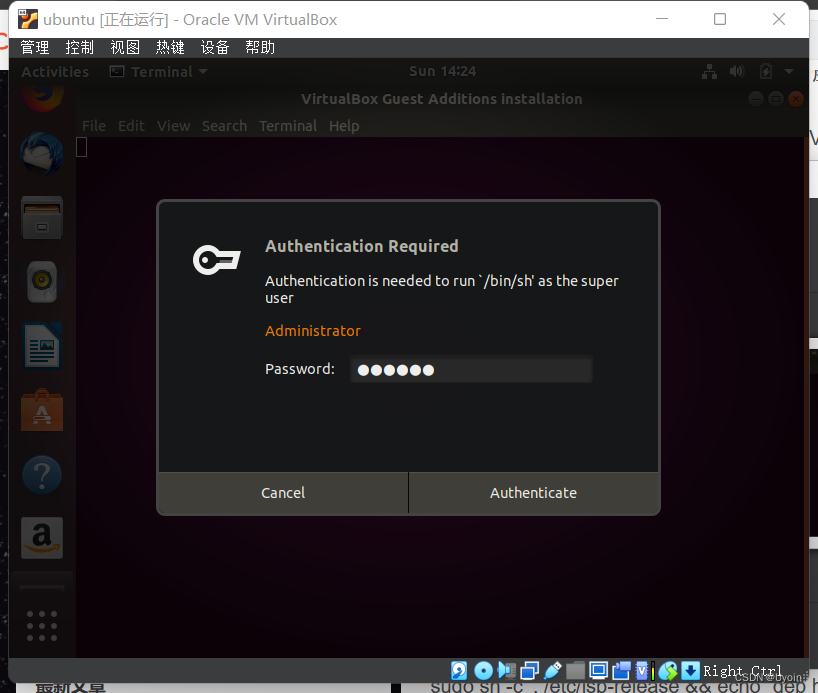Click the volume icon in the top bar
Image resolution: width=818 pixels, height=693 pixels.
(737, 71)
